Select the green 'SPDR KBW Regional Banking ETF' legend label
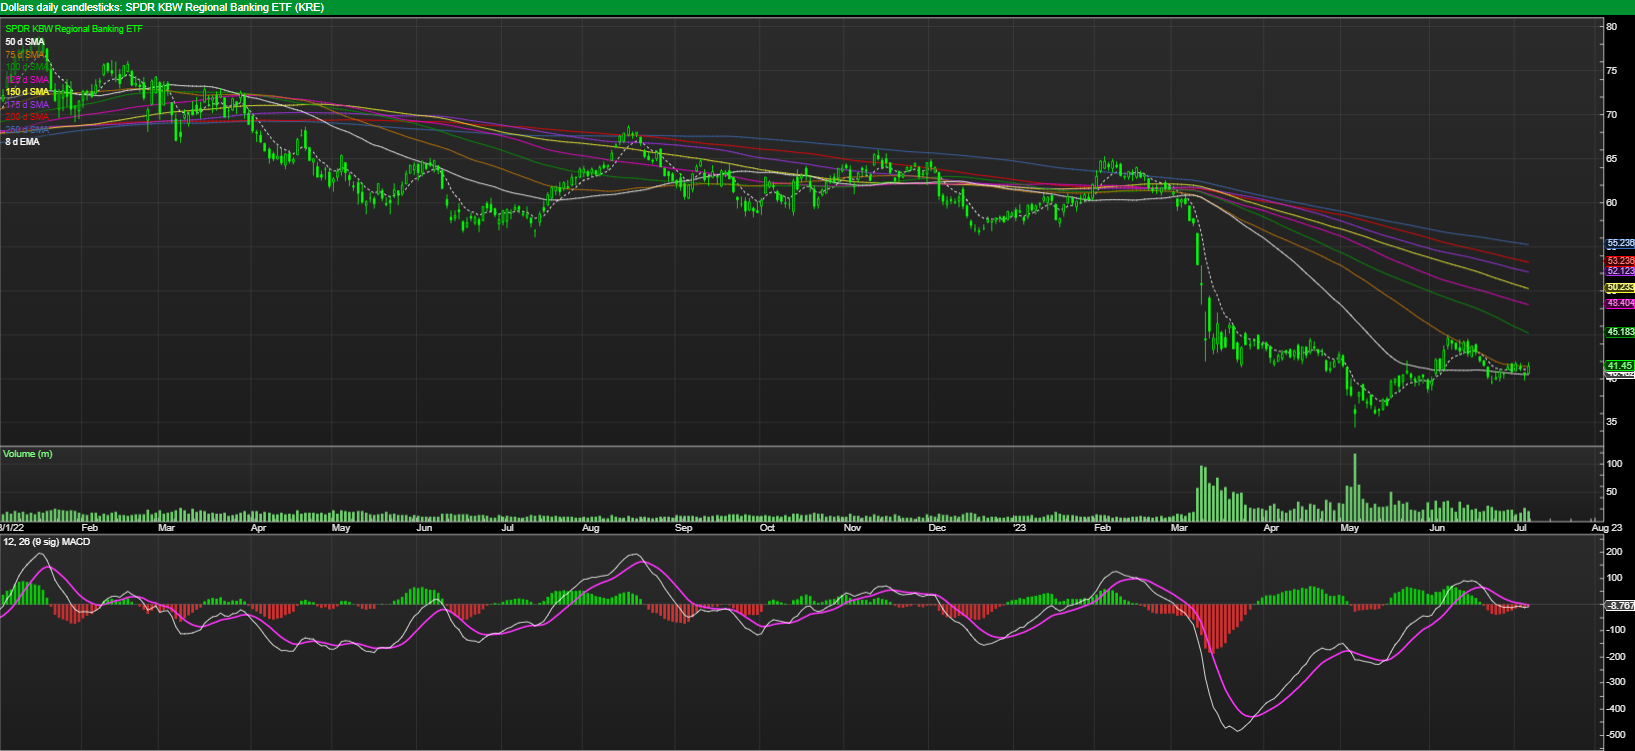 tap(74, 29)
